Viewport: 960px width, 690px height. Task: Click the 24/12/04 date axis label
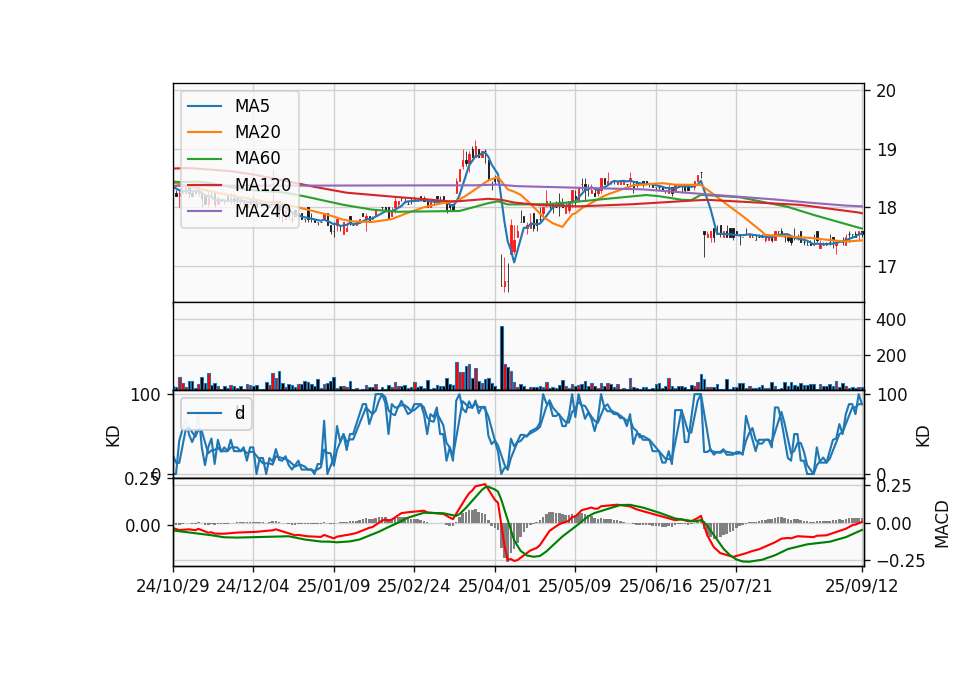pos(253,586)
